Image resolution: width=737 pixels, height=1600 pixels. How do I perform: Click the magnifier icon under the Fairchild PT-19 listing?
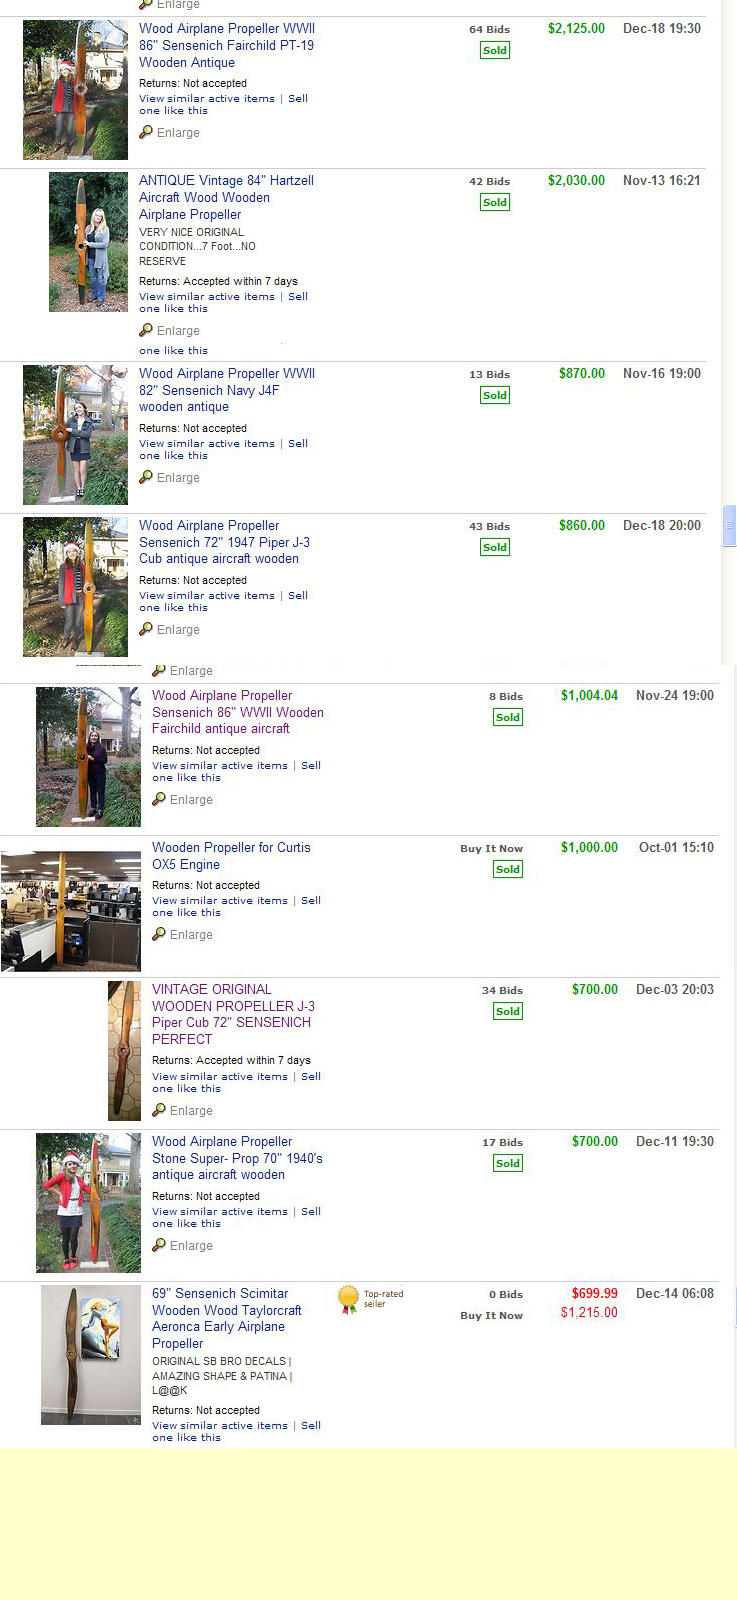(x=146, y=133)
